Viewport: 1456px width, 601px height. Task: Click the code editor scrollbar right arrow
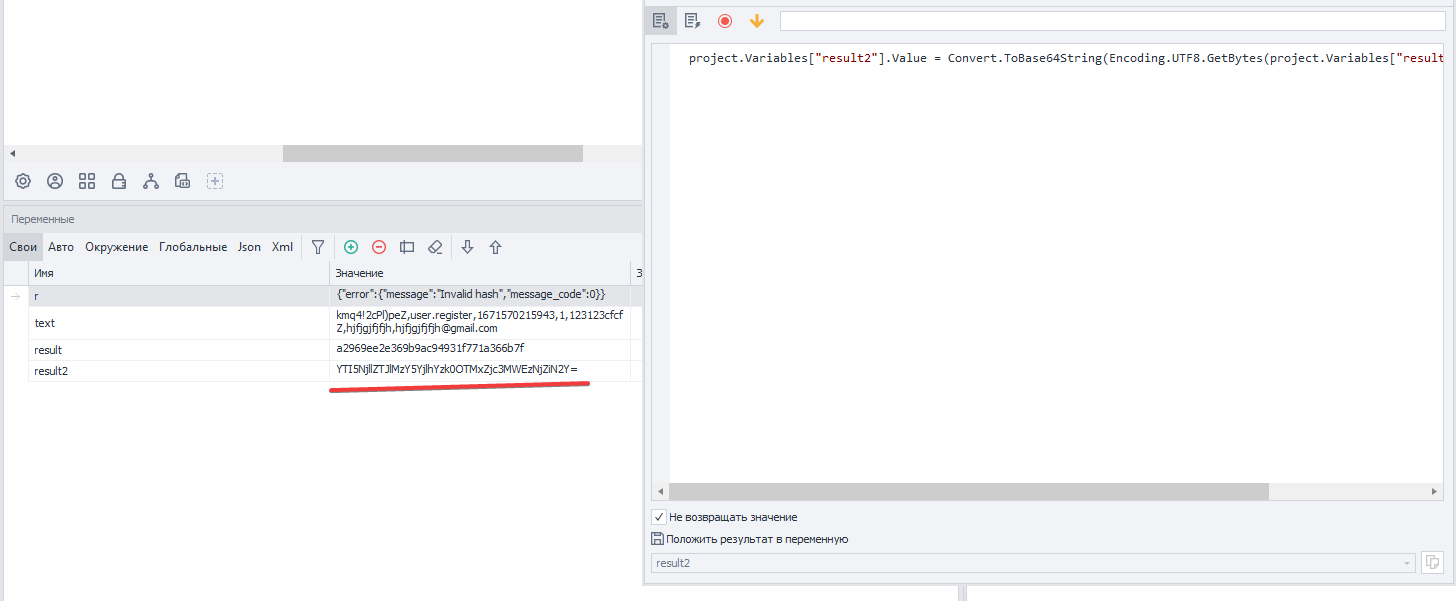[1436, 492]
